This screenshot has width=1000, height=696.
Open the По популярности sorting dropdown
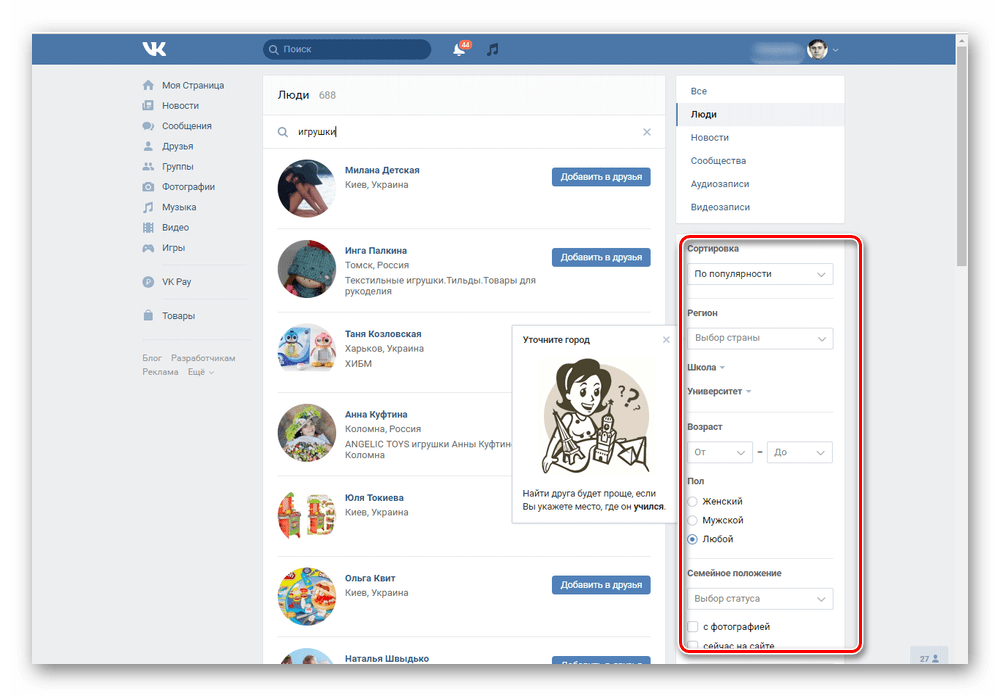(x=760, y=274)
